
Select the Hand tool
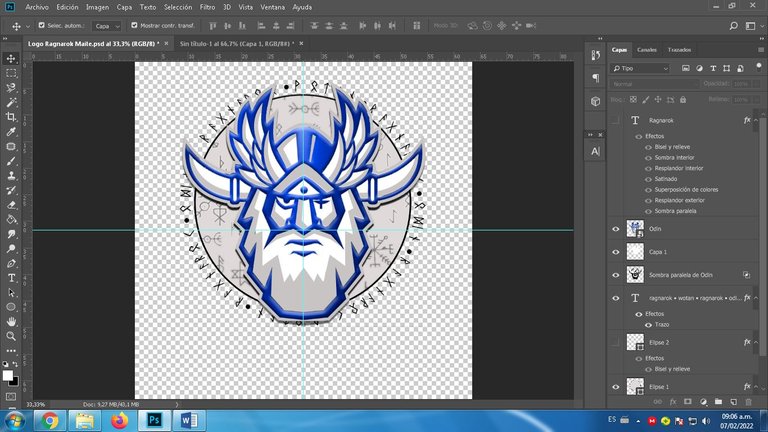[11, 321]
